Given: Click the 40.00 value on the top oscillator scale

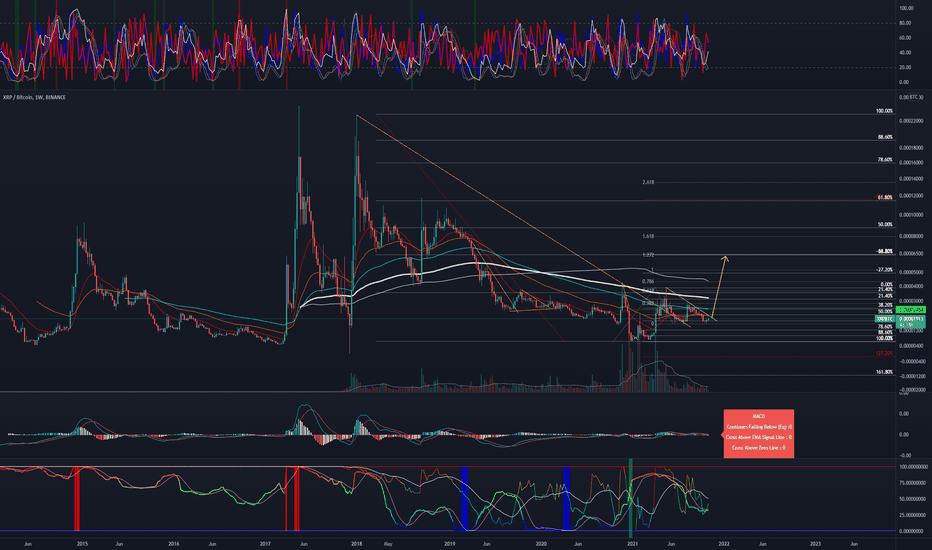Looking at the screenshot, I should click(905, 53).
